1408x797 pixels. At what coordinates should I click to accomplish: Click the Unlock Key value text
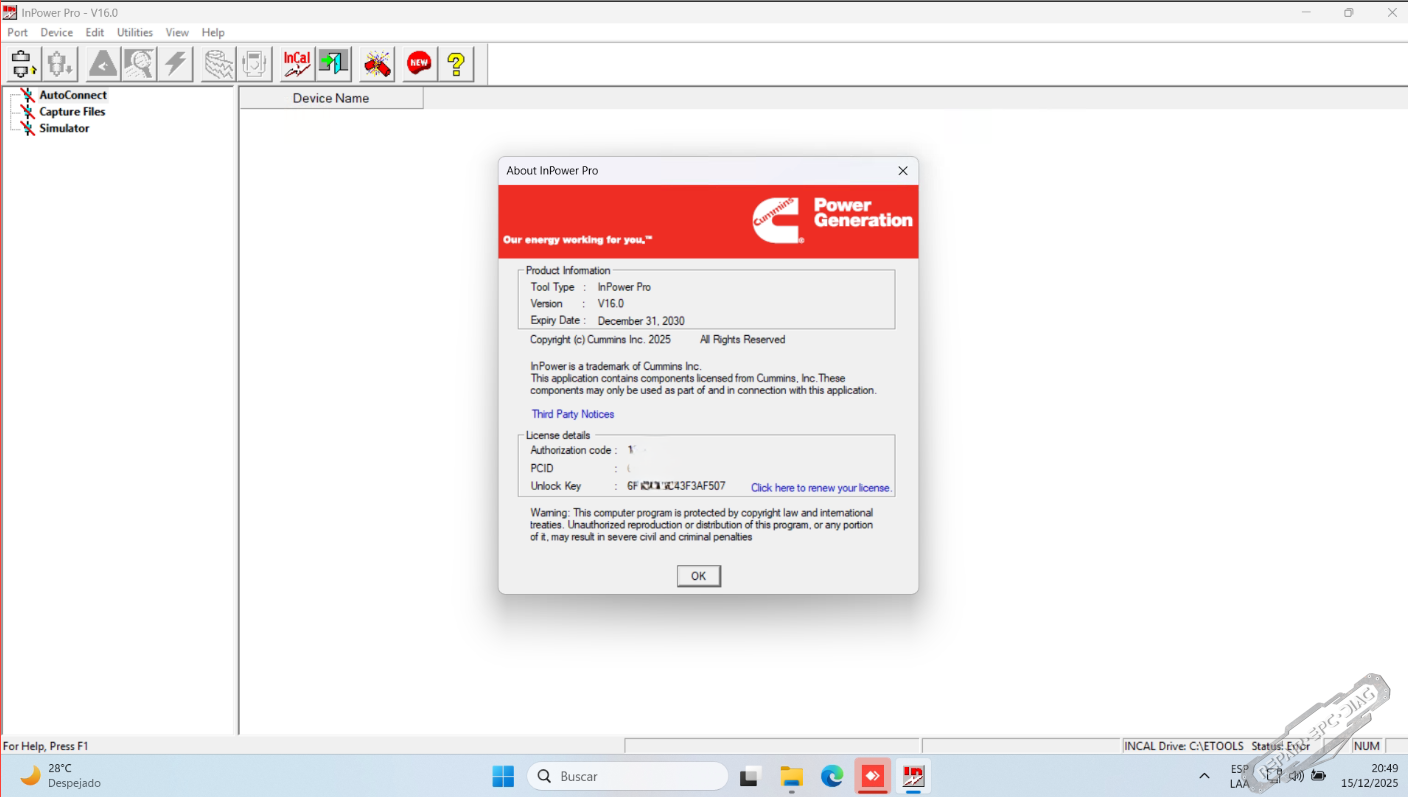click(676, 486)
